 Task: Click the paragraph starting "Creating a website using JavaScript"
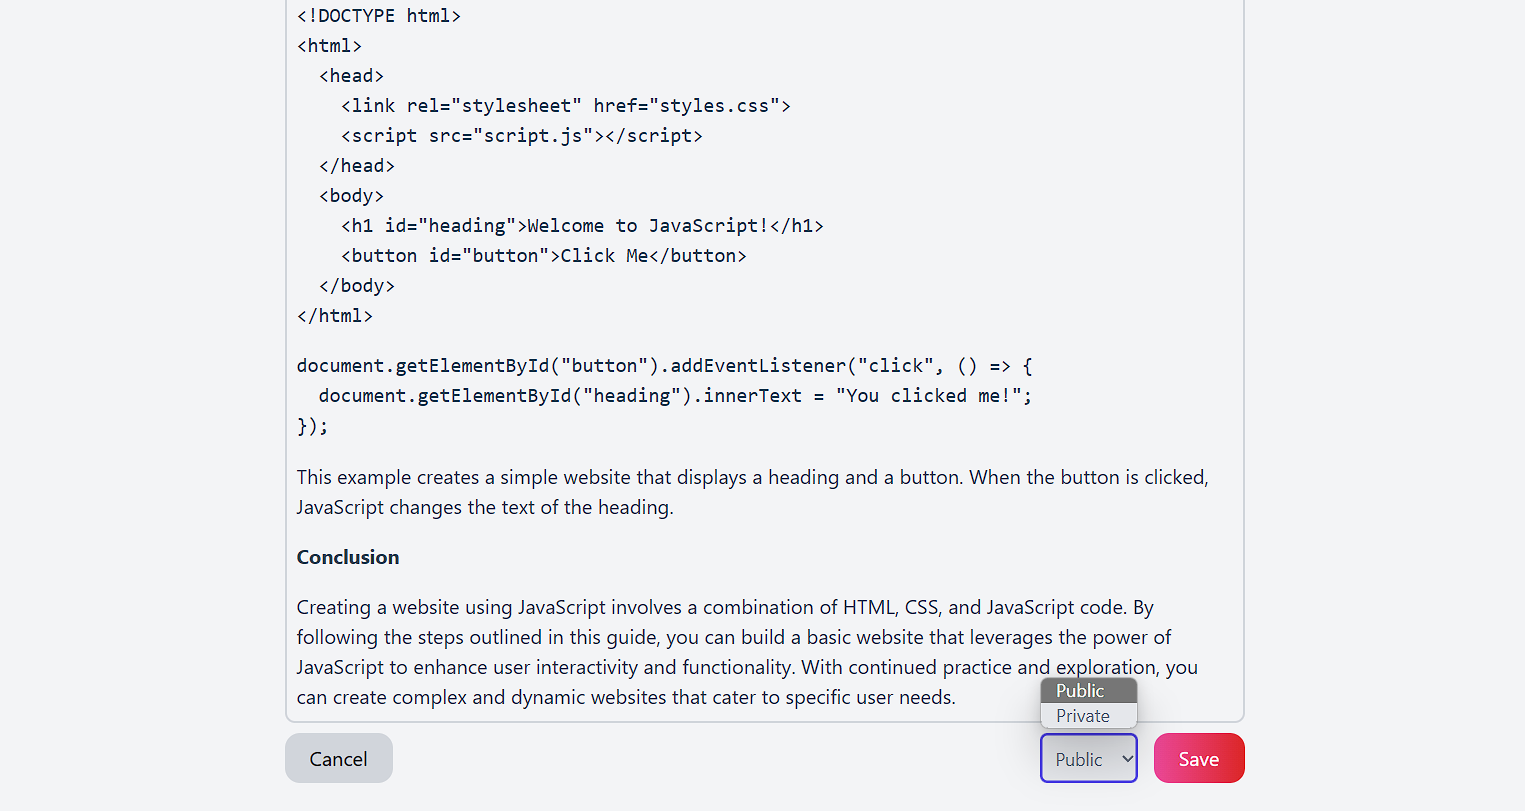click(x=747, y=652)
